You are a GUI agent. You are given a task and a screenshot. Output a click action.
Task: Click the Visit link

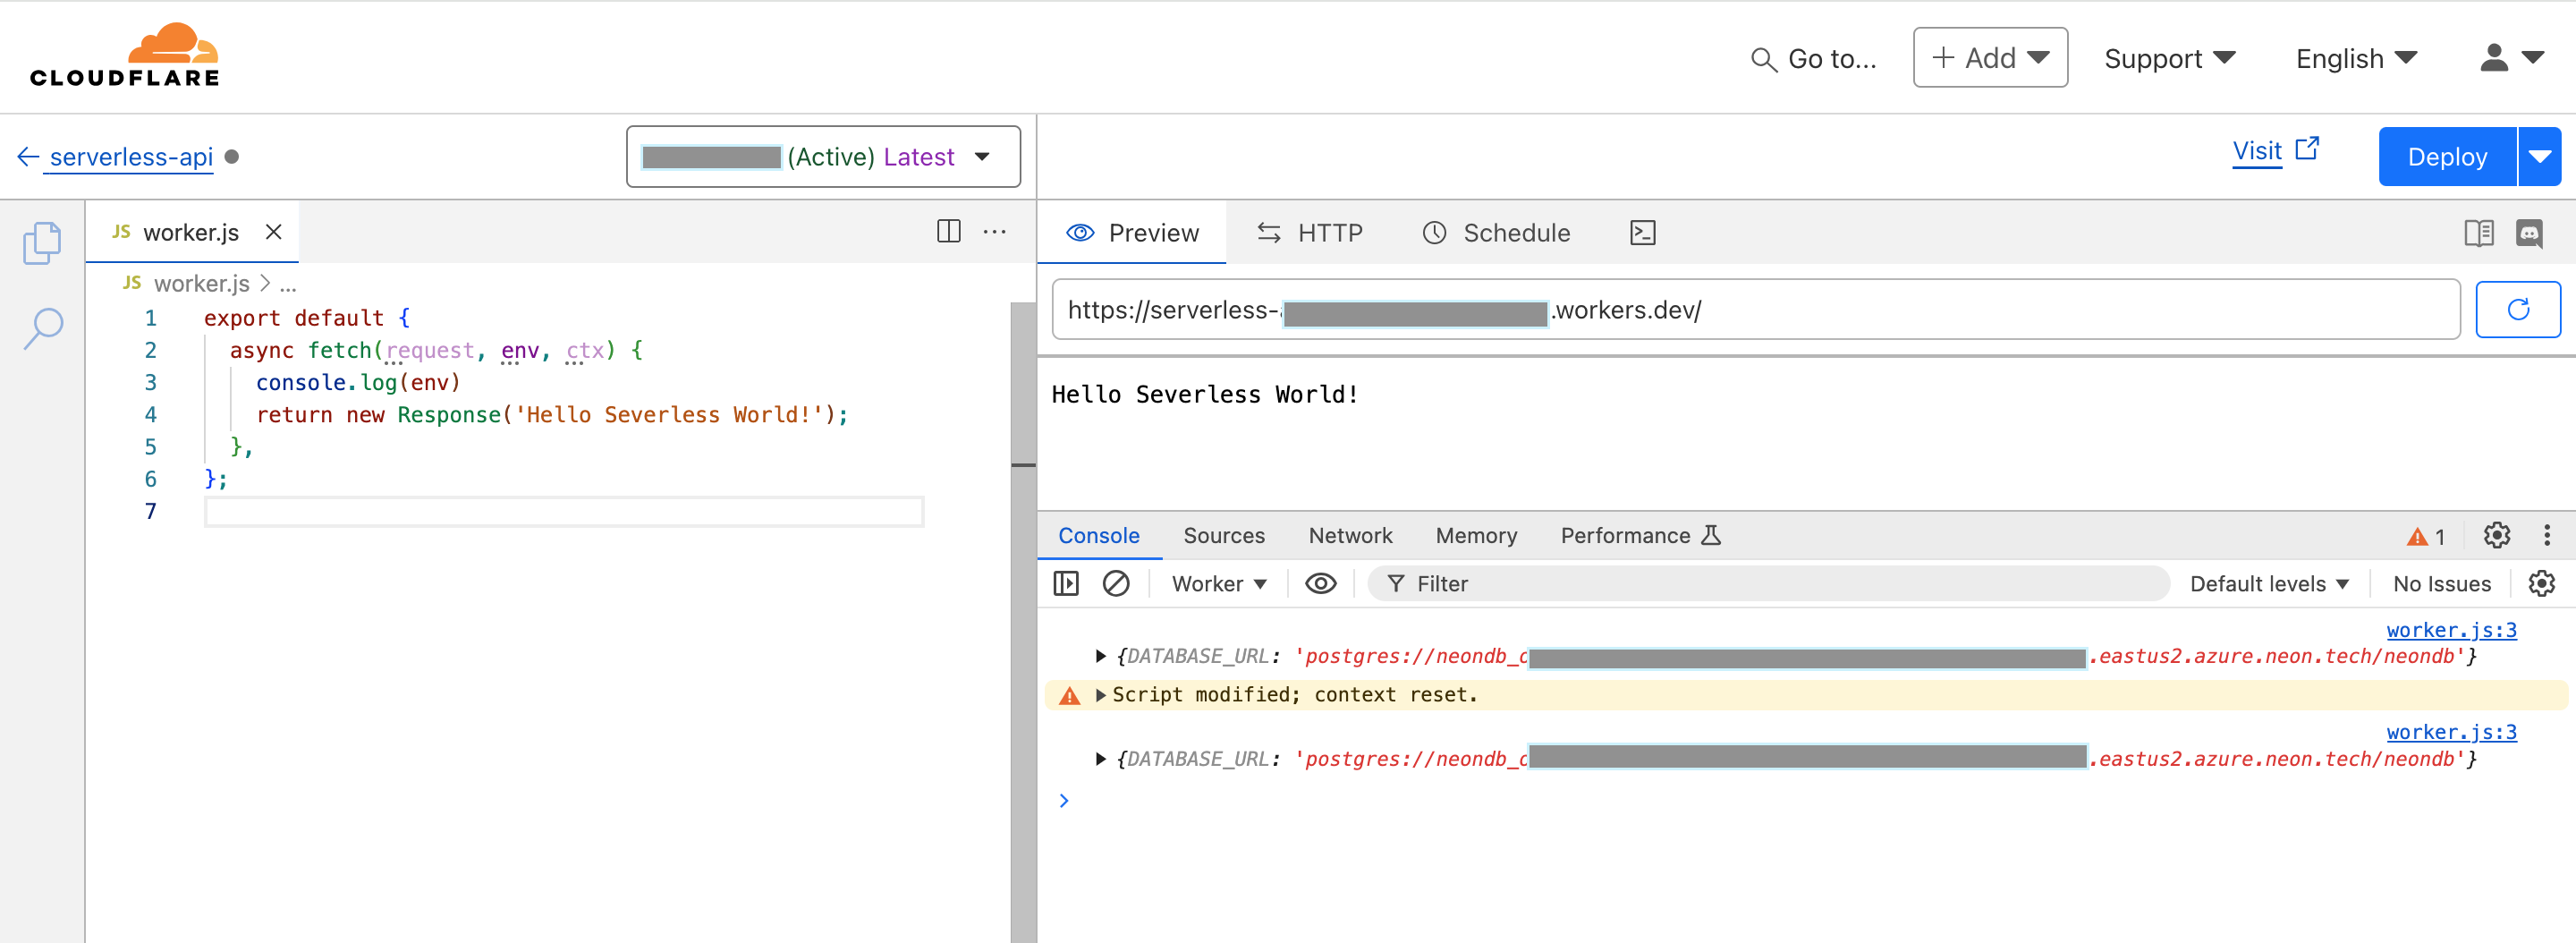tap(2275, 151)
